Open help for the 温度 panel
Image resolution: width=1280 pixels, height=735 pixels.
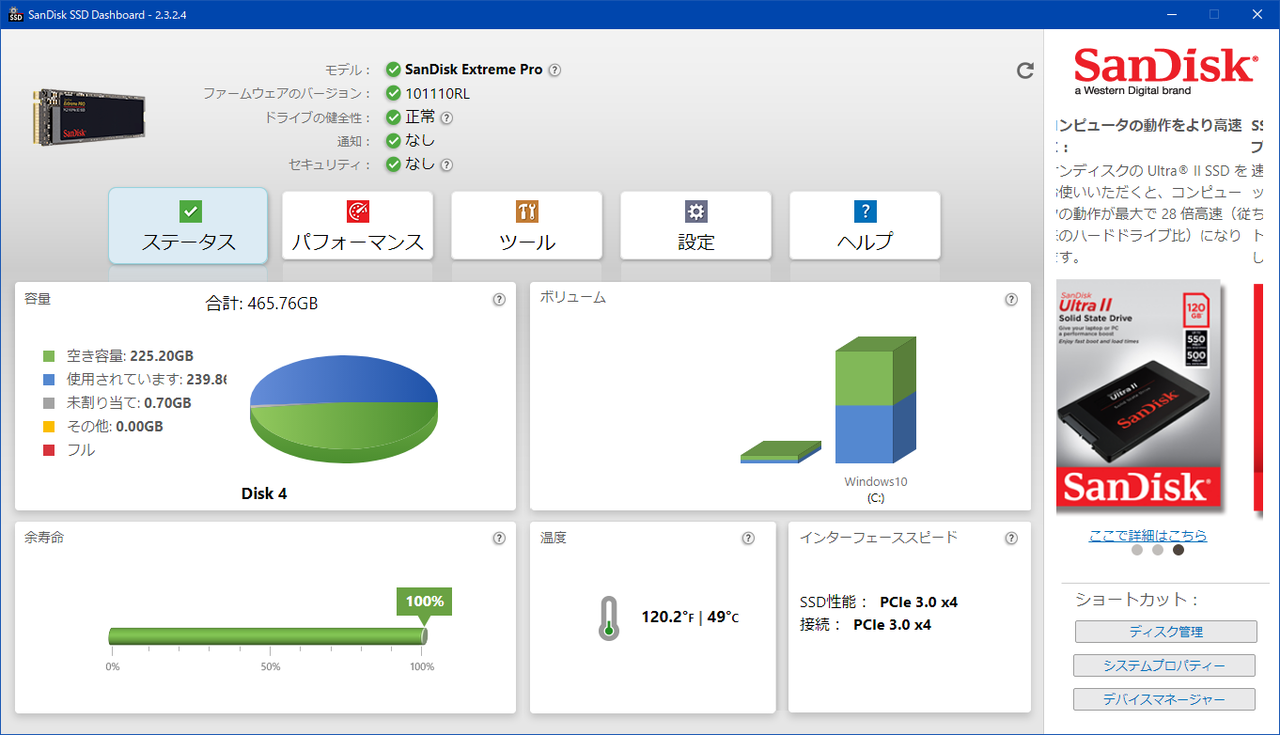748,539
